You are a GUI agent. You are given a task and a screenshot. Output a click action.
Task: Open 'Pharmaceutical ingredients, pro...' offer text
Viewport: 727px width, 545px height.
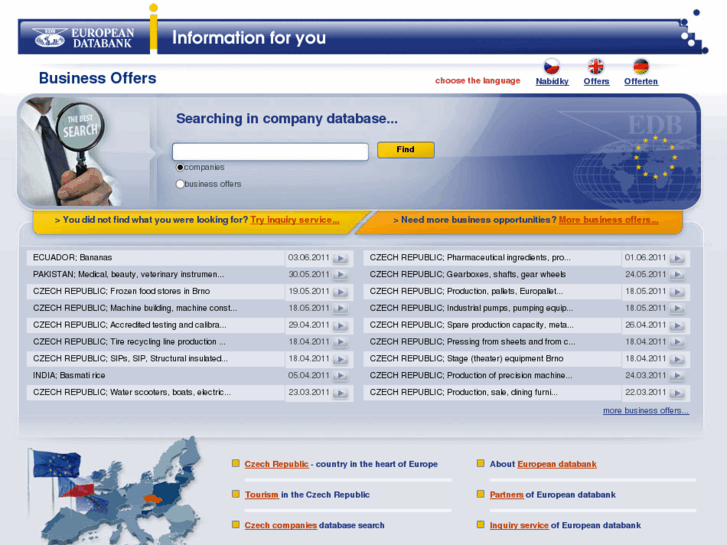click(470, 257)
